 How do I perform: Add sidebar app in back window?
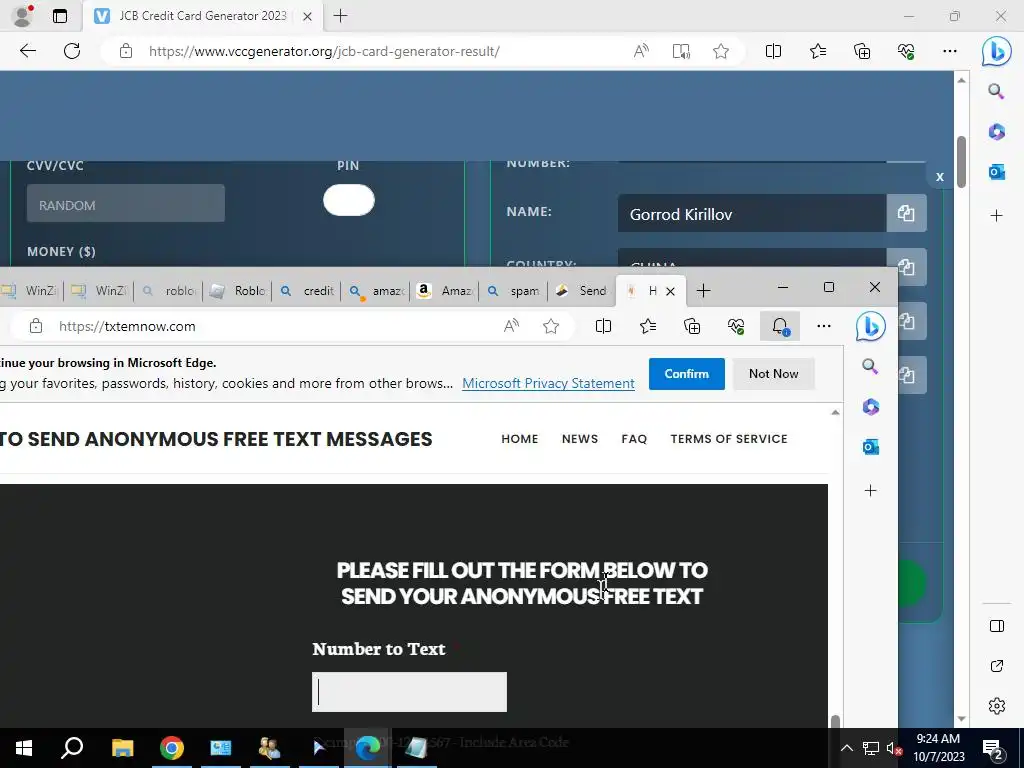point(997,216)
